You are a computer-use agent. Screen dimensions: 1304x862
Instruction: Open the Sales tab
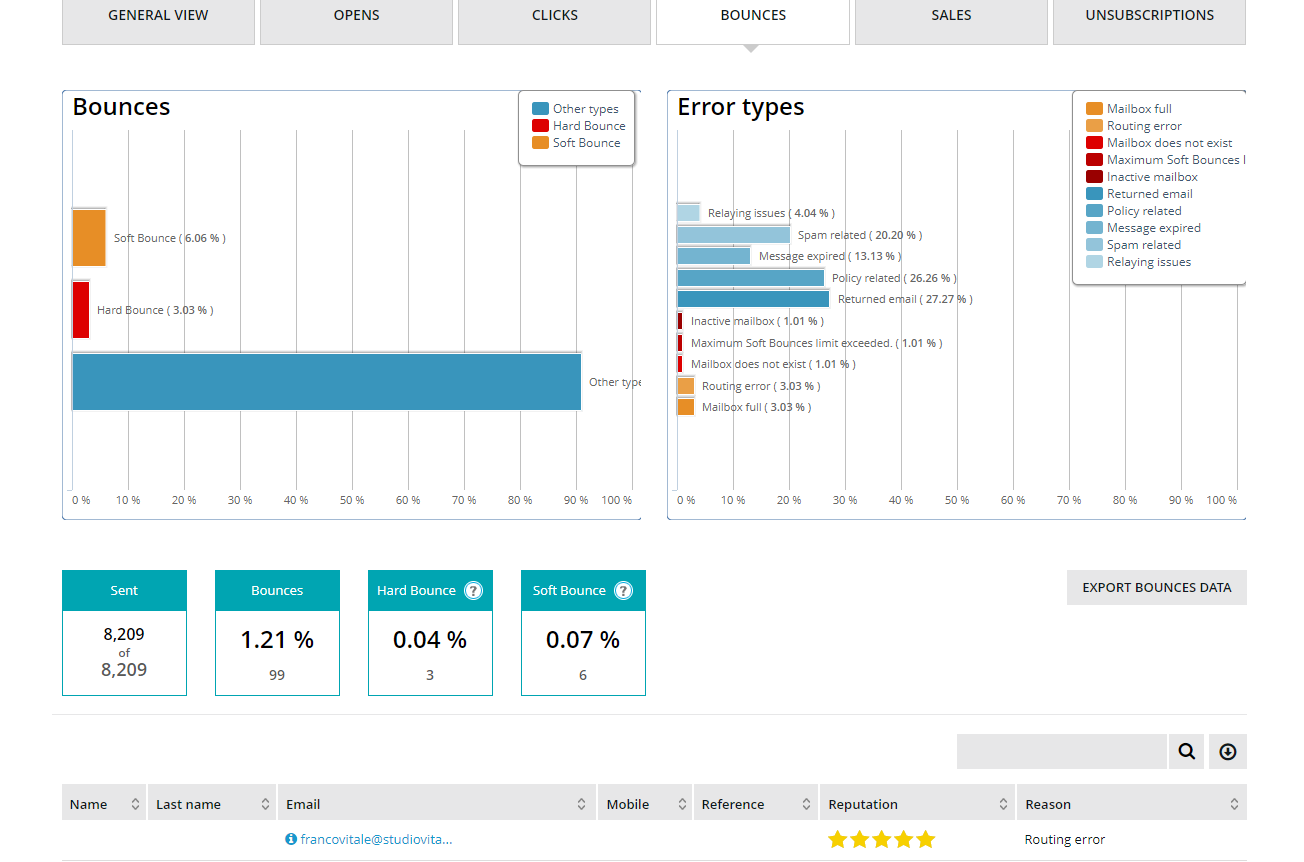tap(951, 20)
